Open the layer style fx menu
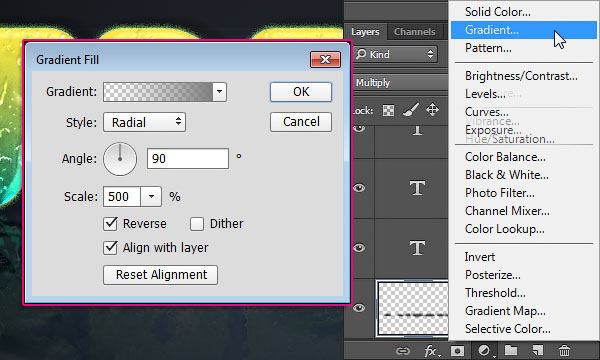600x360 pixels. [432, 350]
